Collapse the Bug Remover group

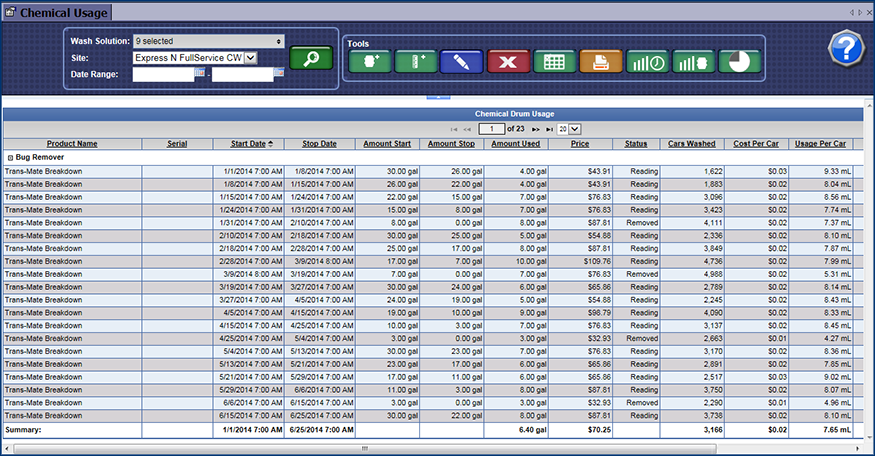[x=10, y=158]
